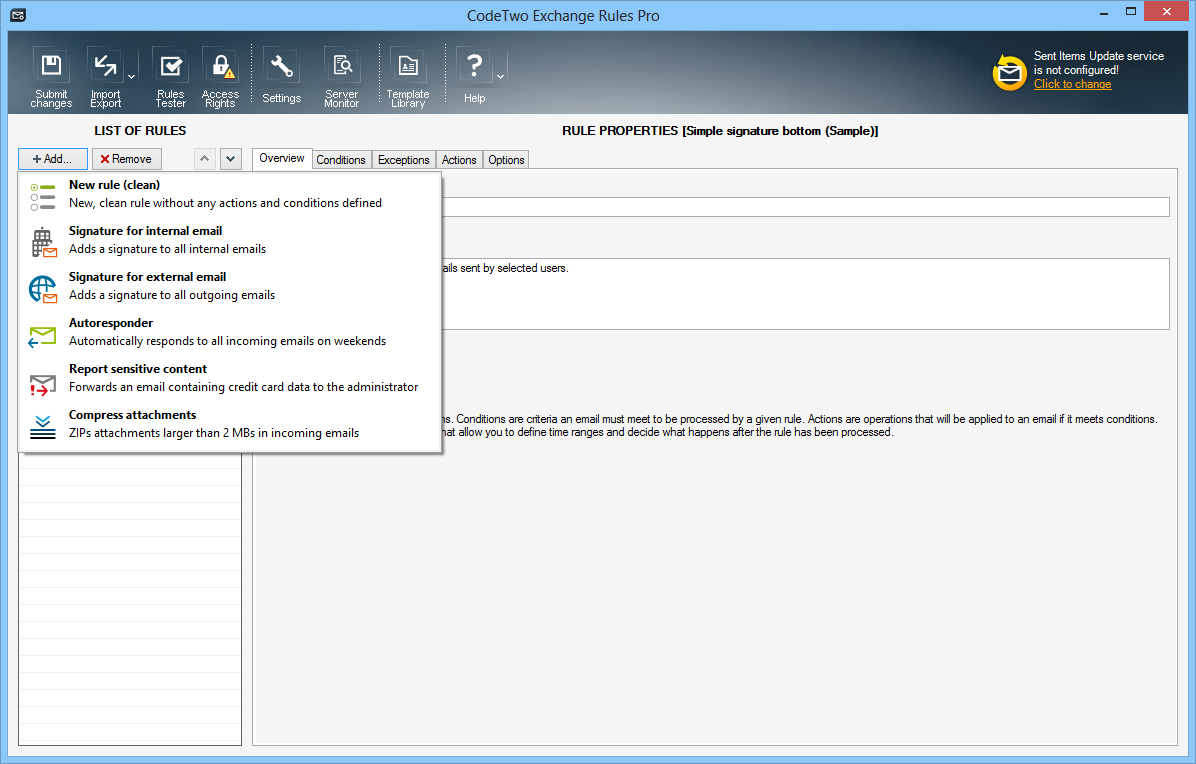This screenshot has width=1196, height=764.
Task: Click the Sent Items Update service icon
Action: point(1009,72)
